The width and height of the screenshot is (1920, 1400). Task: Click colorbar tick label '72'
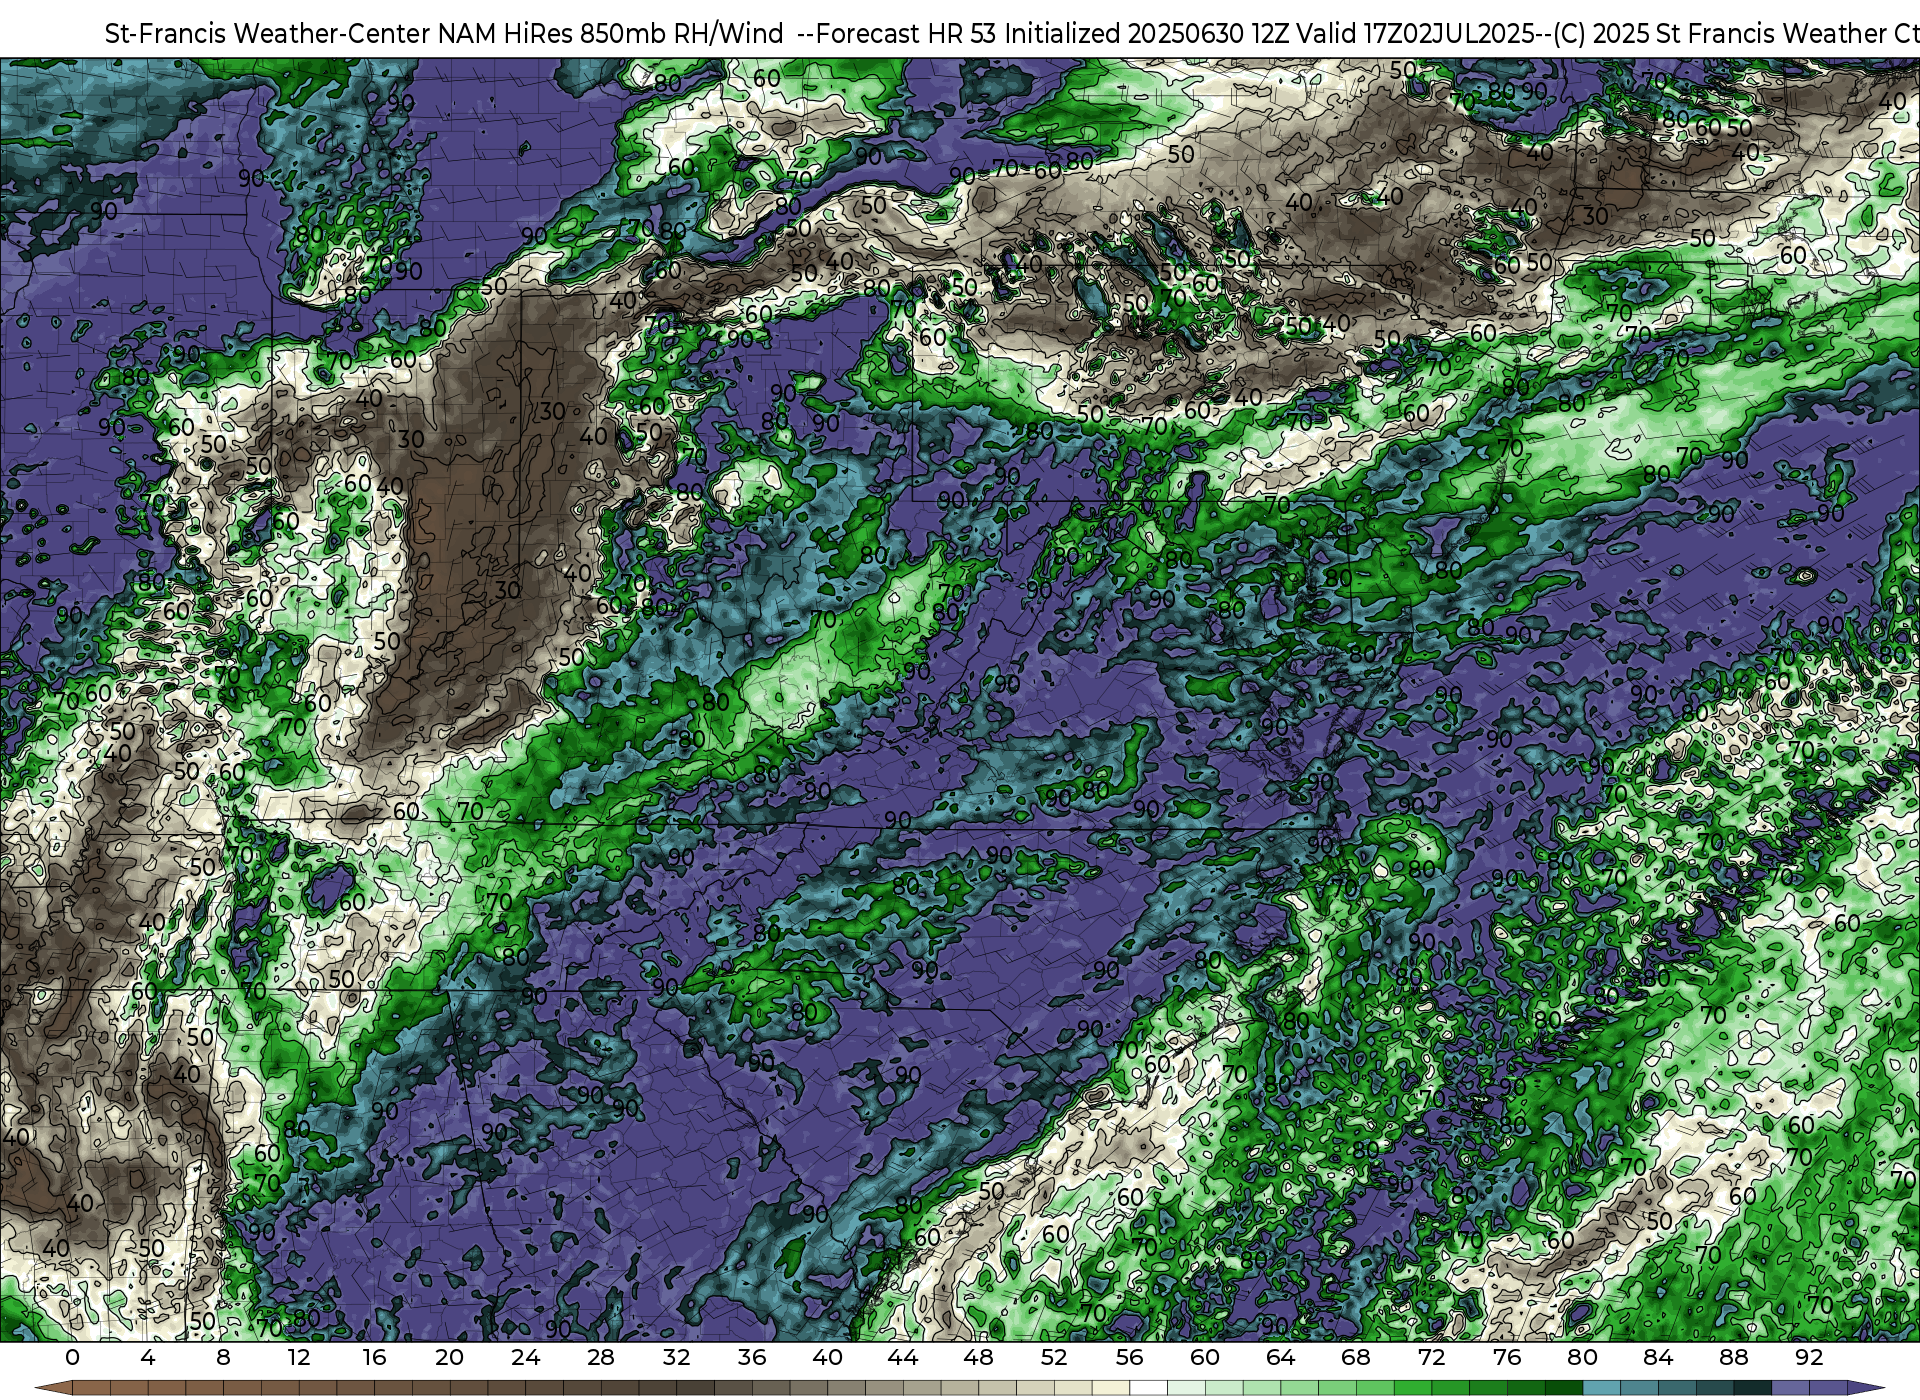point(1432,1357)
